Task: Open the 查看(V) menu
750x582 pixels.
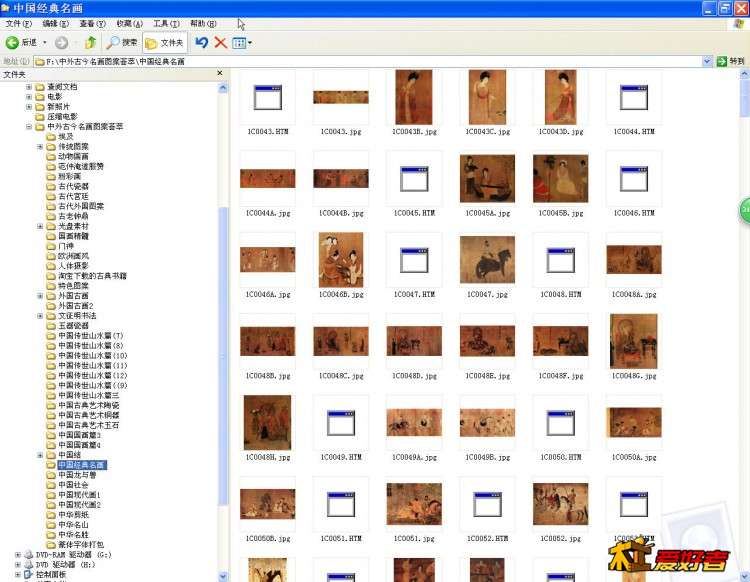Action: click(x=92, y=23)
